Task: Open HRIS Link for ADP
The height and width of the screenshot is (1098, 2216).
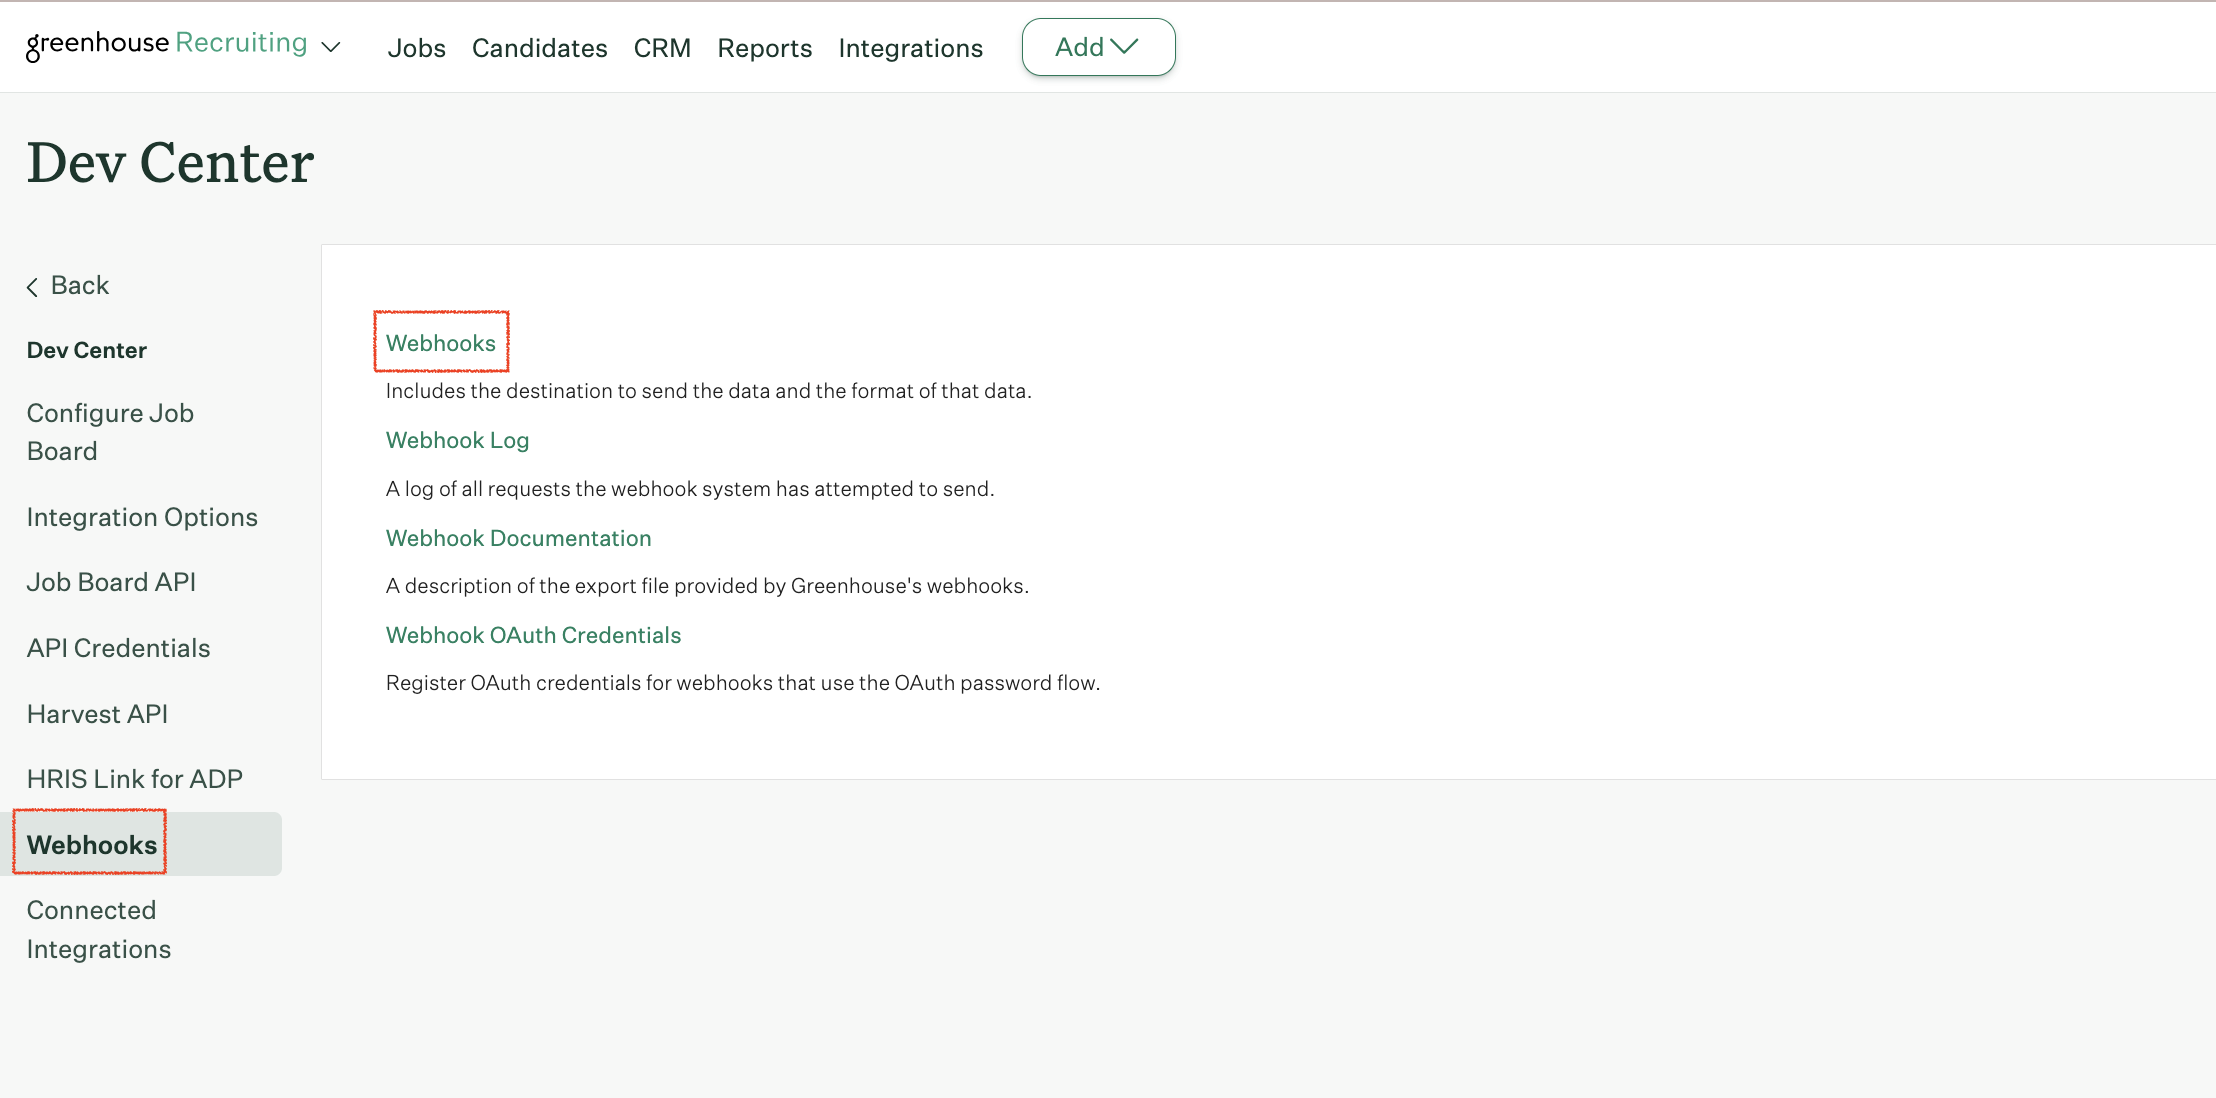Action: pos(134,779)
